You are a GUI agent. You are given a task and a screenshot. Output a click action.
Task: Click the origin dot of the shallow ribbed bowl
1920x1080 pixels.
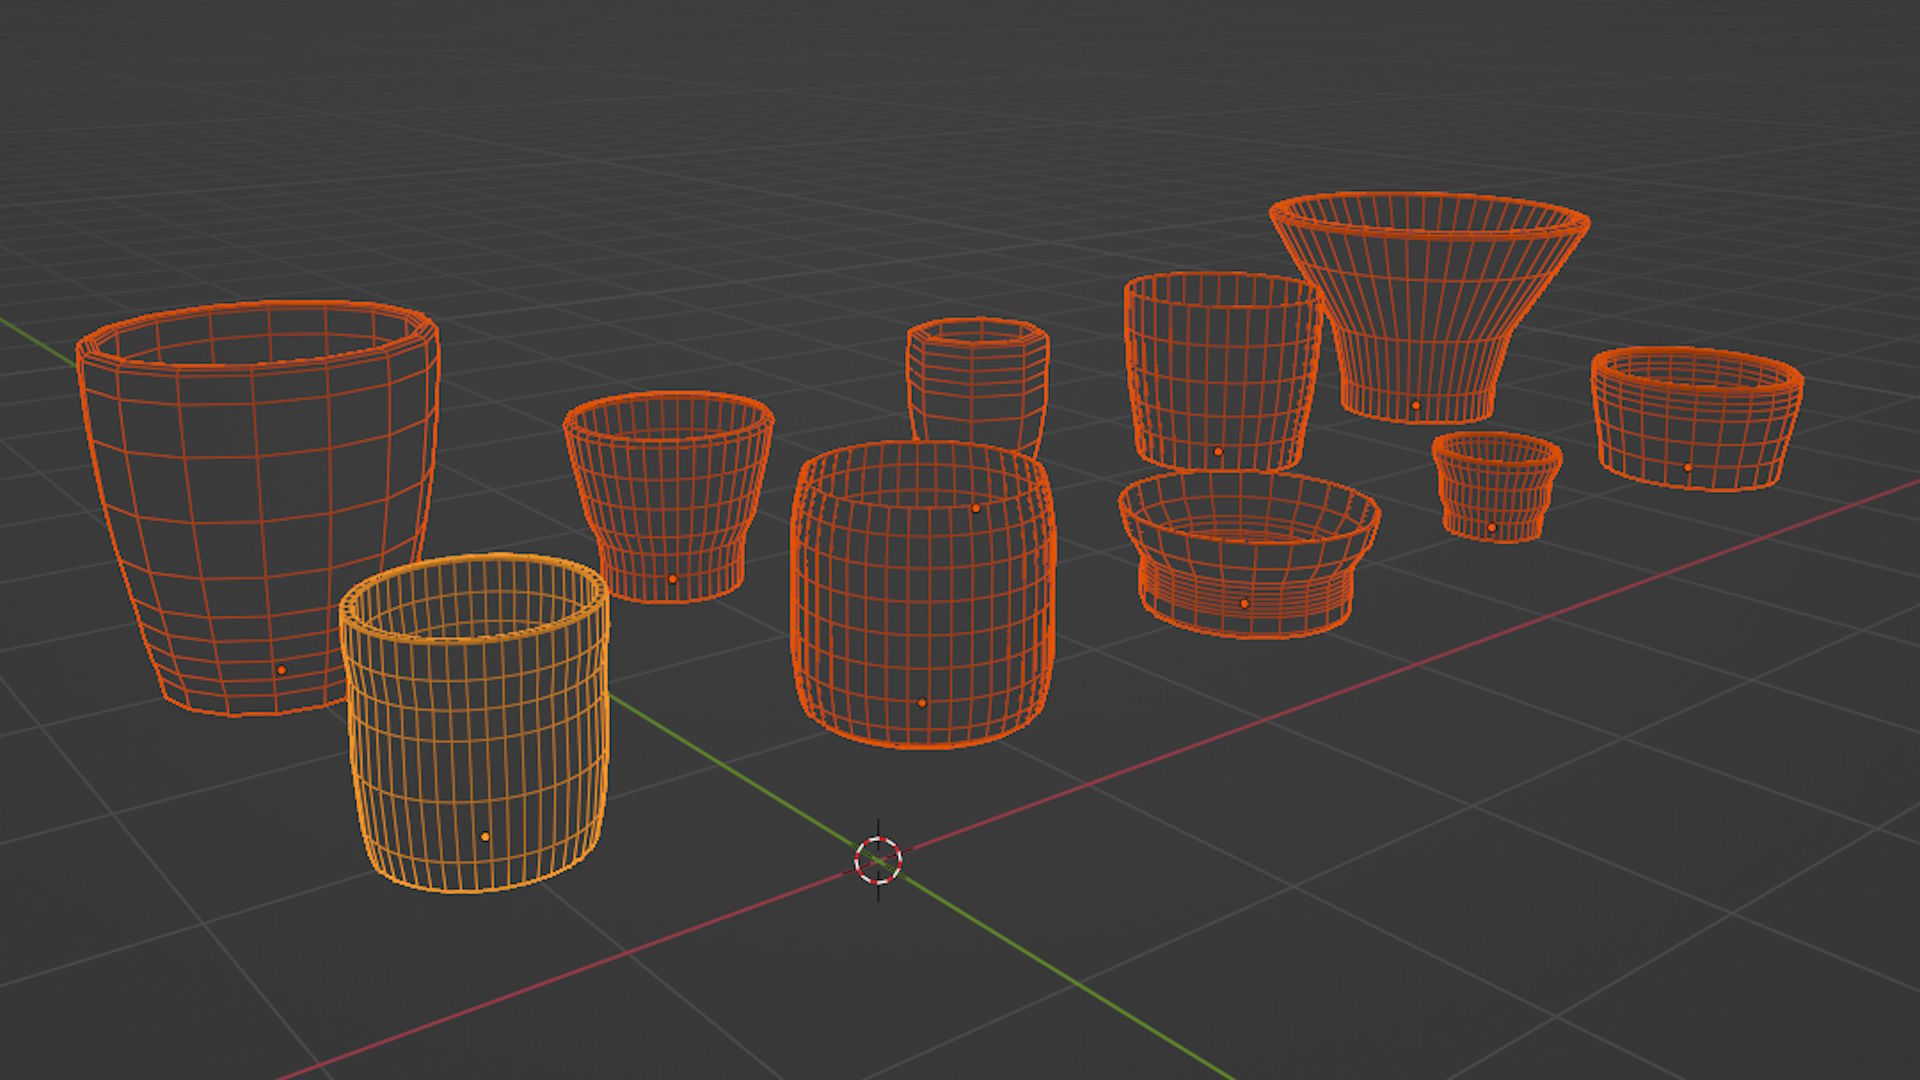point(1244,604)
